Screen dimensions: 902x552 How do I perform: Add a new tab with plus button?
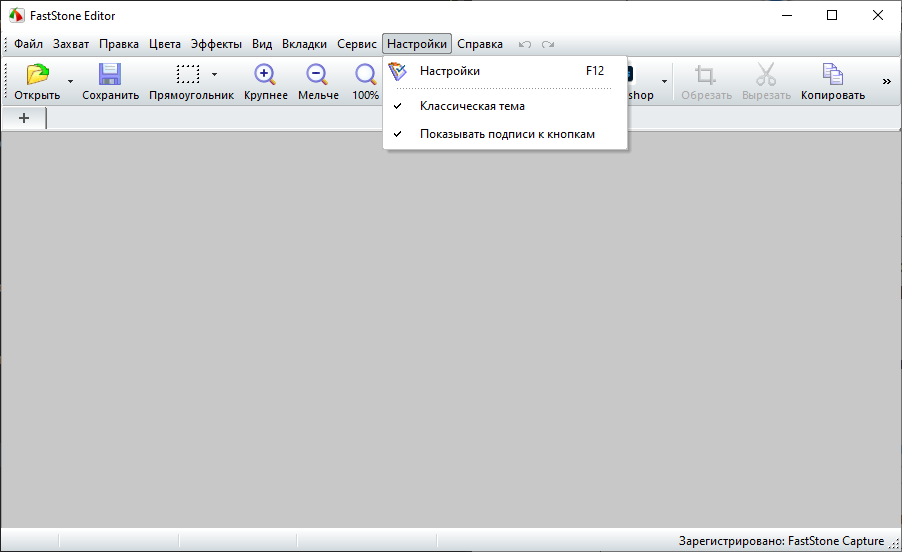[x=24, y=119]
